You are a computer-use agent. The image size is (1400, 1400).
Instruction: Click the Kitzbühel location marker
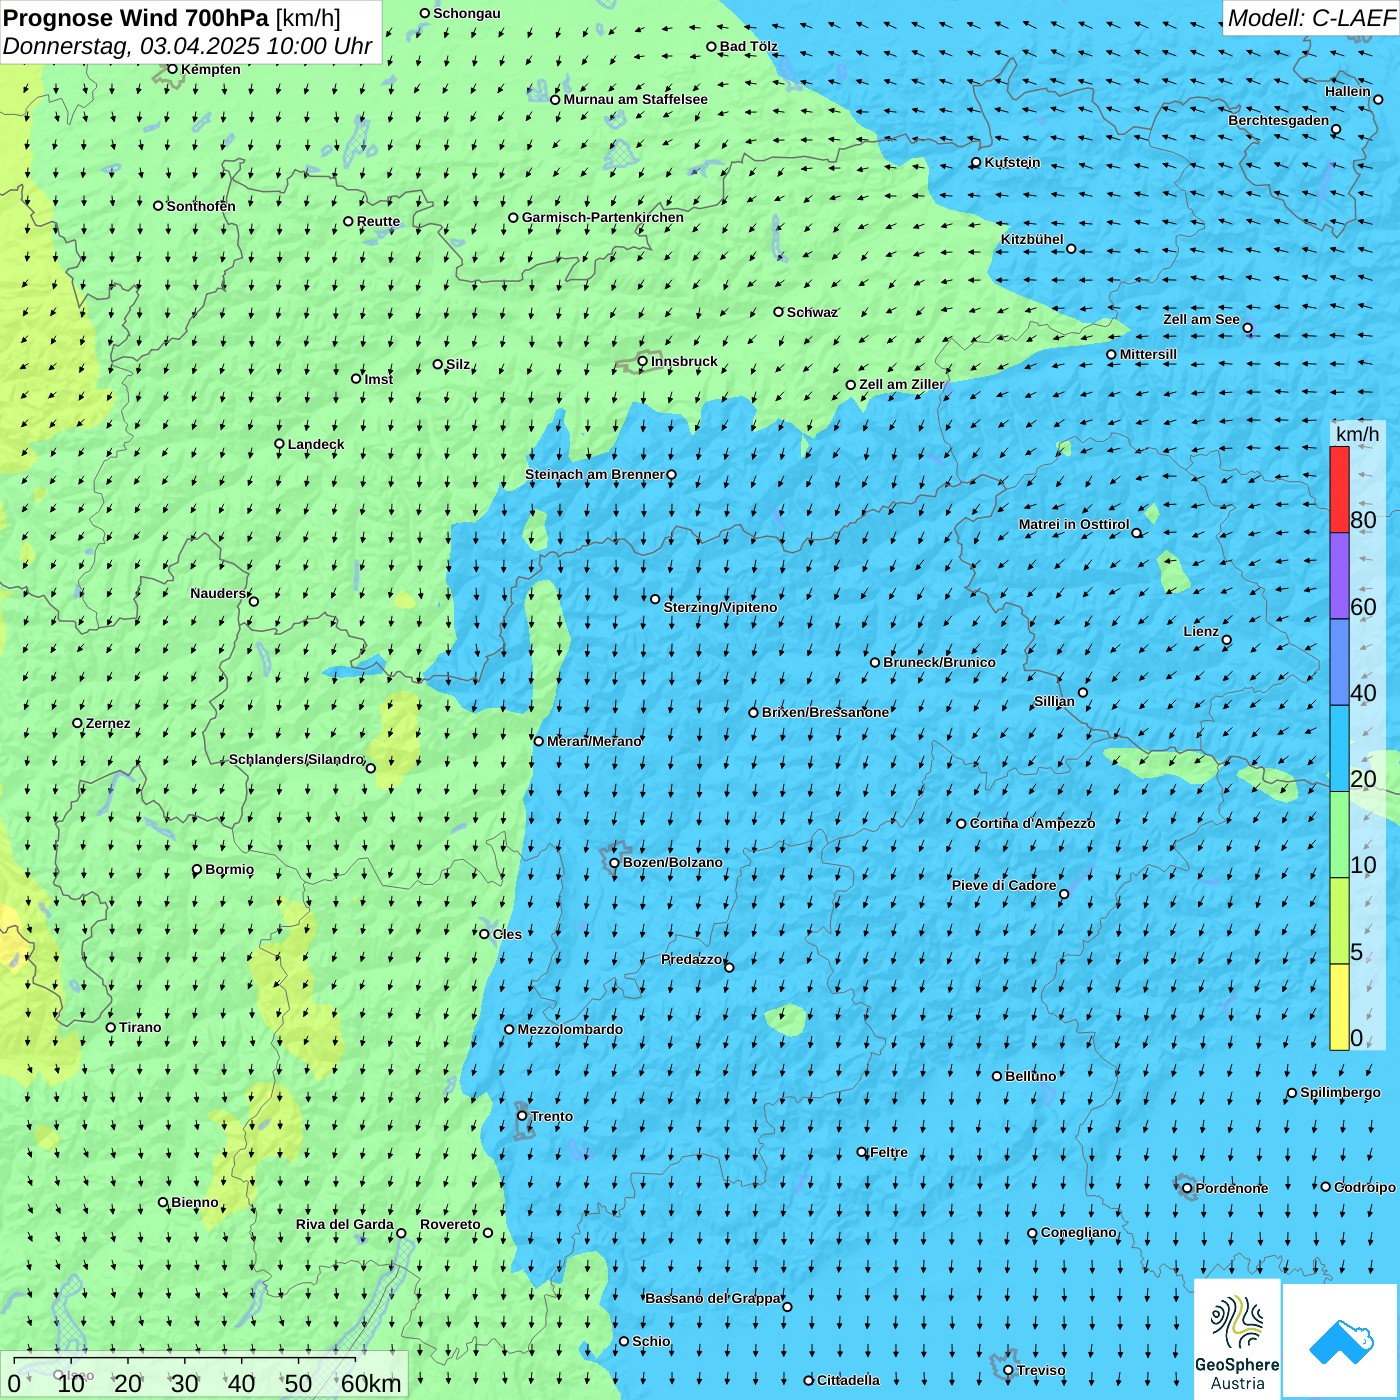1071,248
